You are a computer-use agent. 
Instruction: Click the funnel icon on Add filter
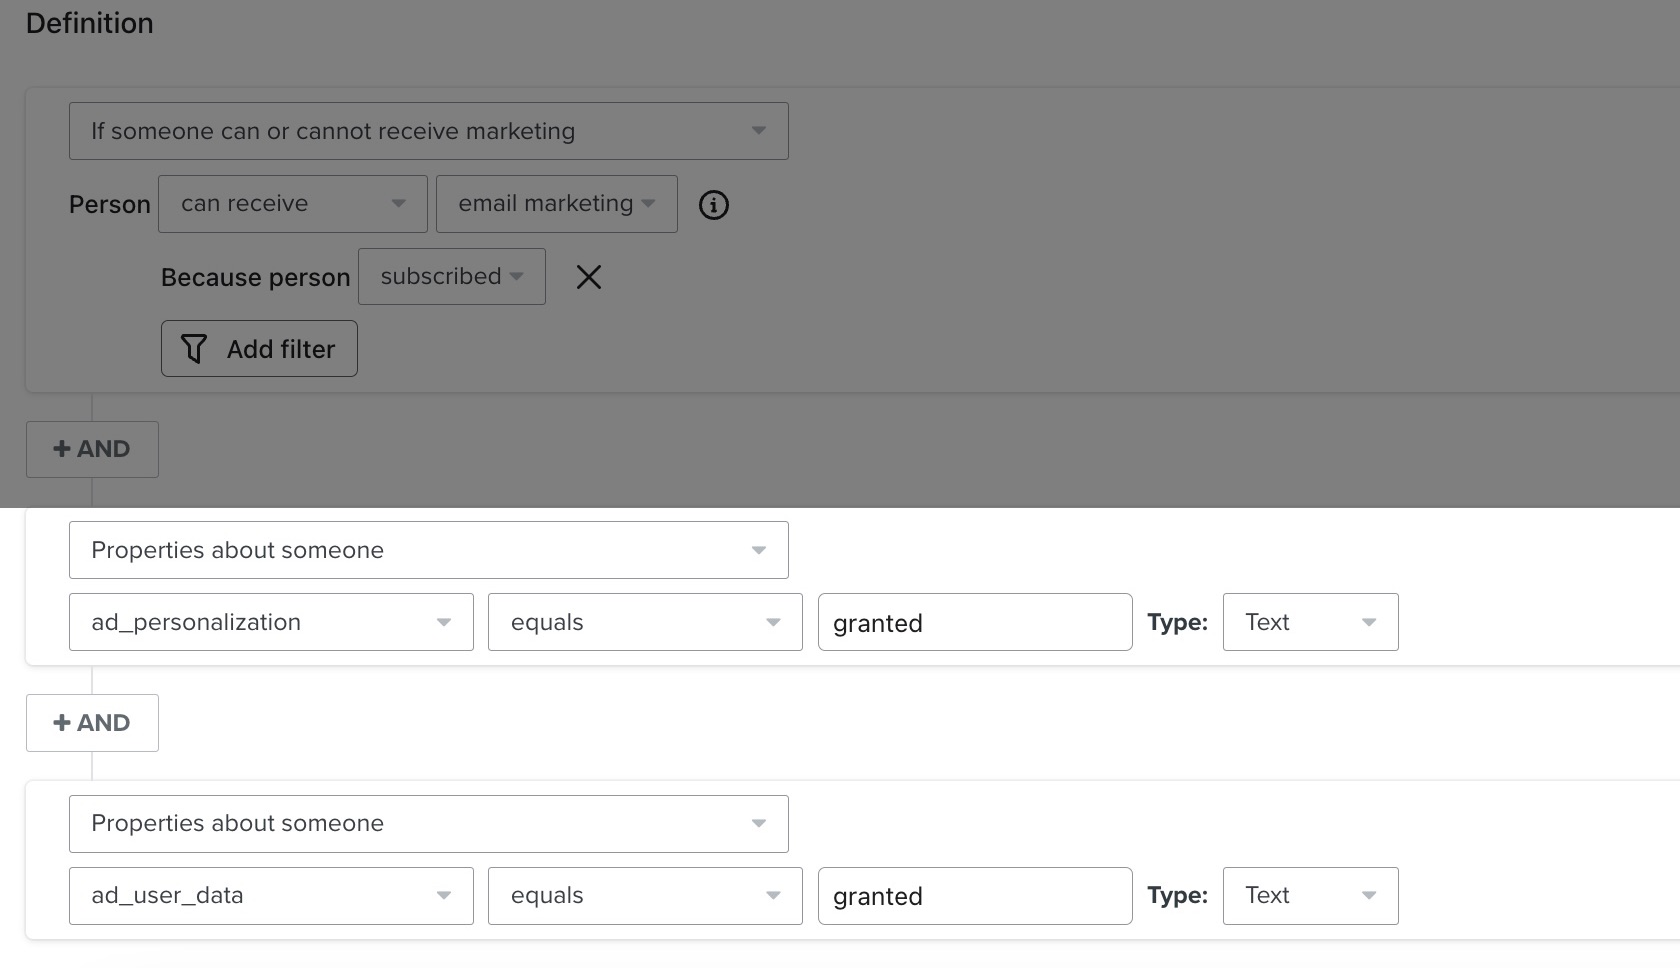pos(195,348)
